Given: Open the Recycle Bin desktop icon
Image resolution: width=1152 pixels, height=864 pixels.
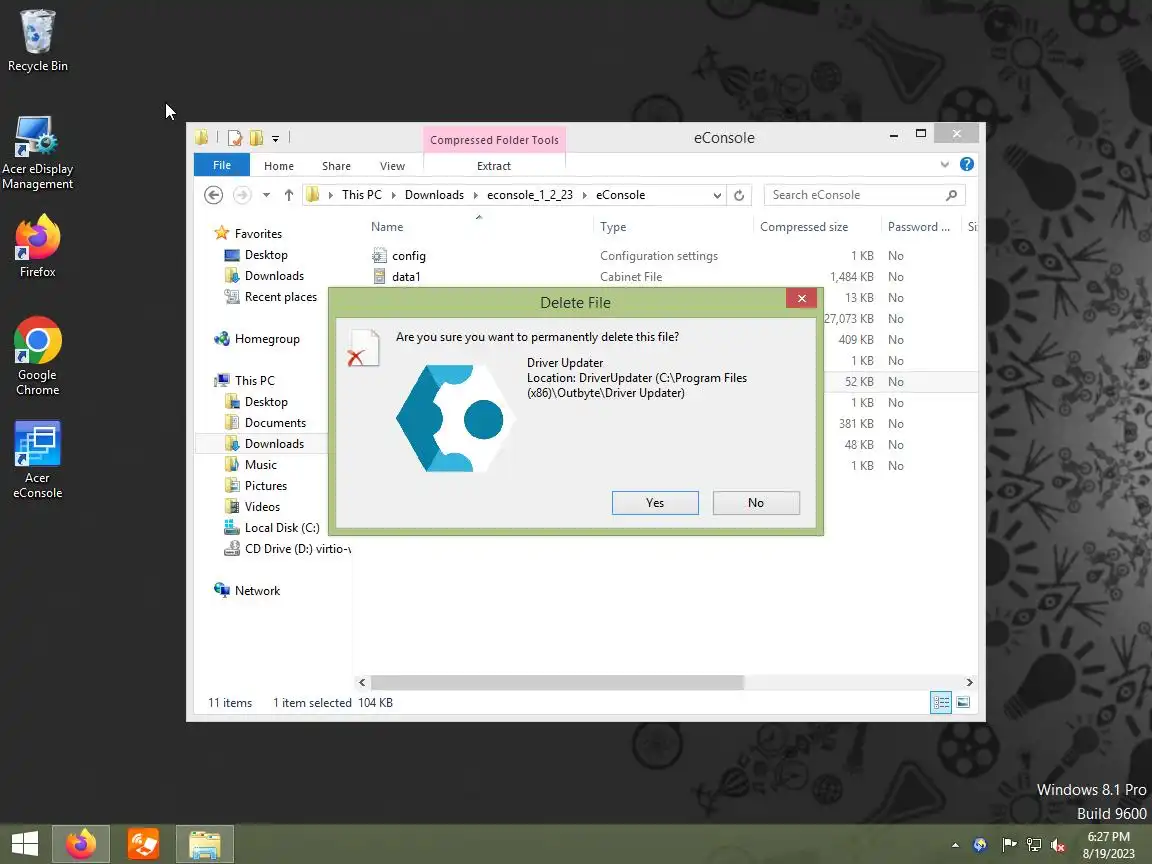Looking at the screenshot, I should pos(37,40).
